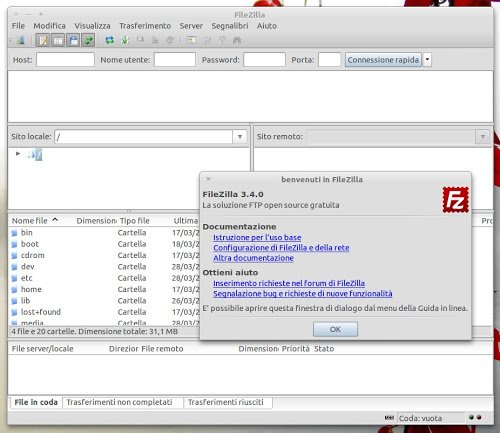The image size is (500, 433).
Task: Select the home folder row
Action: [x=104, y=289]
